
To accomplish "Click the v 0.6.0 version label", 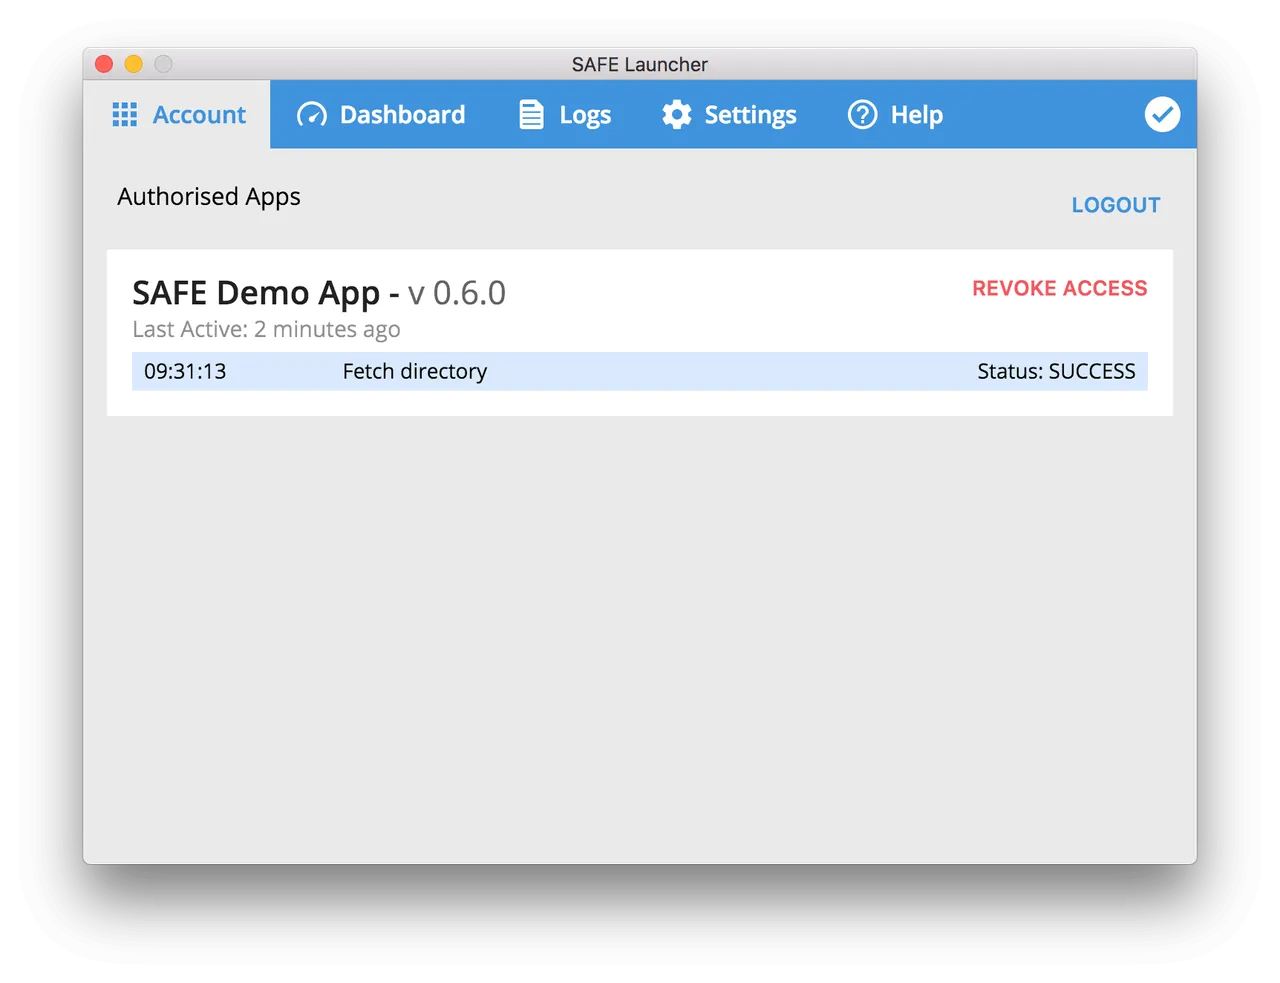I will tap(457, 293).
